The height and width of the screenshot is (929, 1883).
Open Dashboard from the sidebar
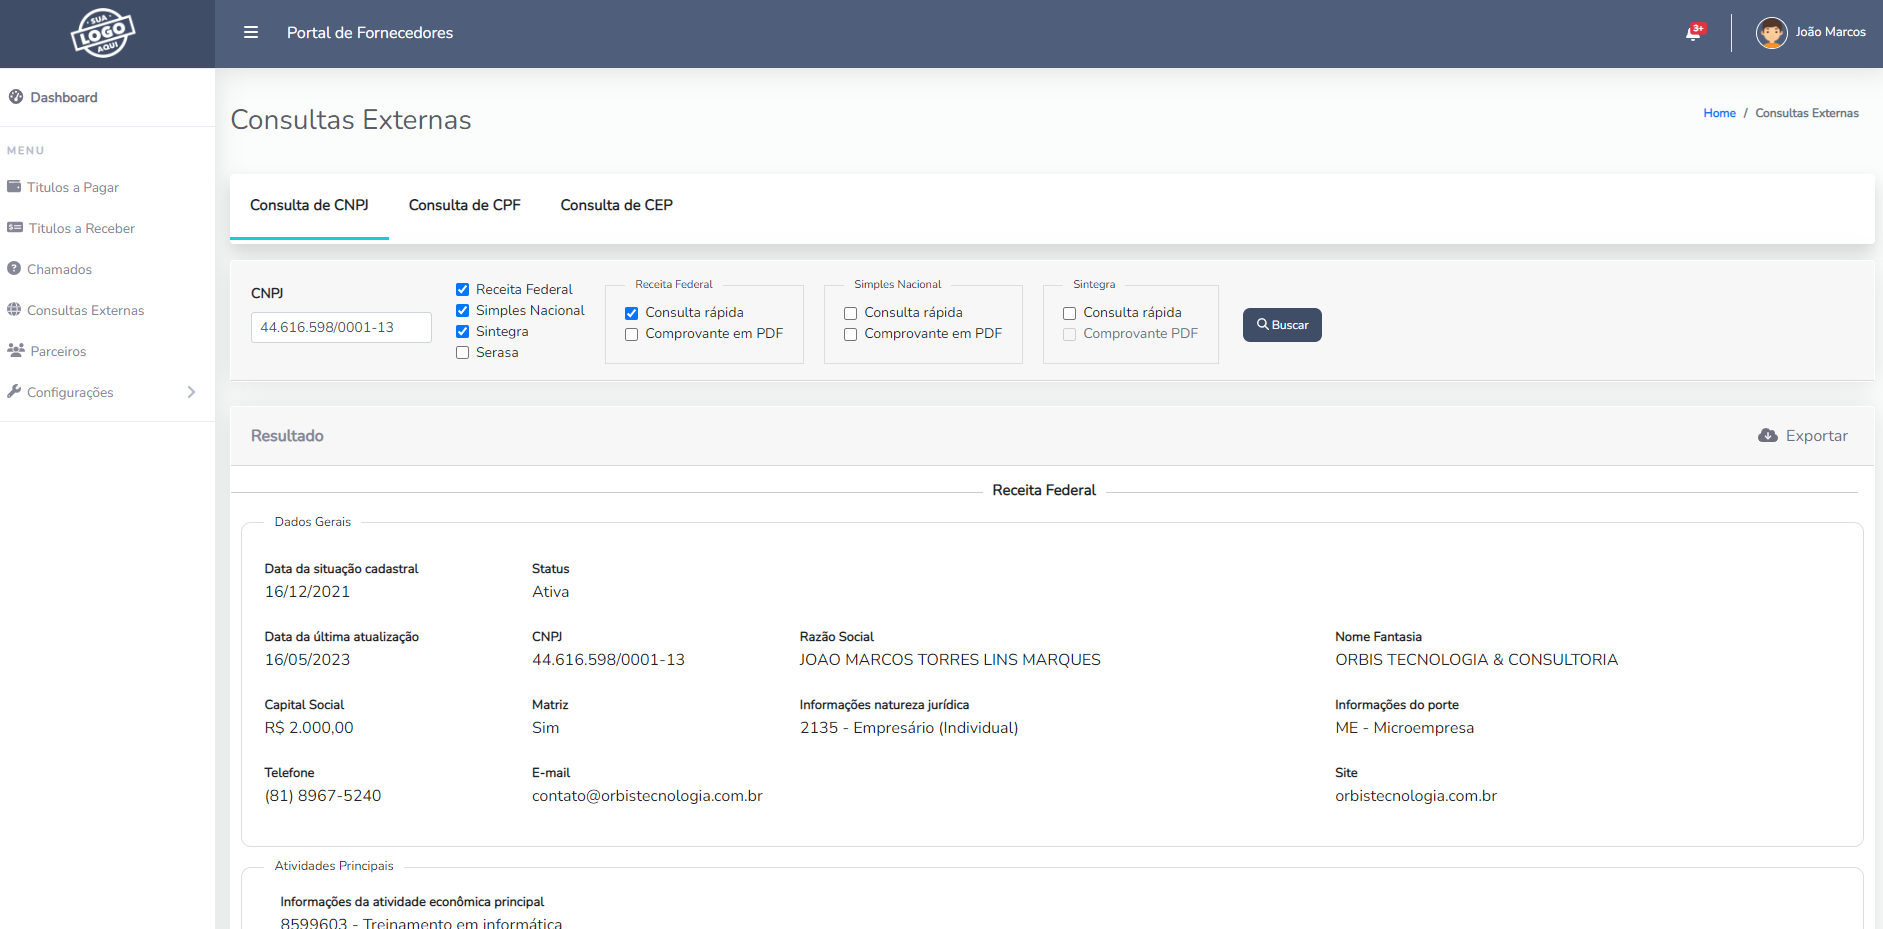[x=64, y=97]
